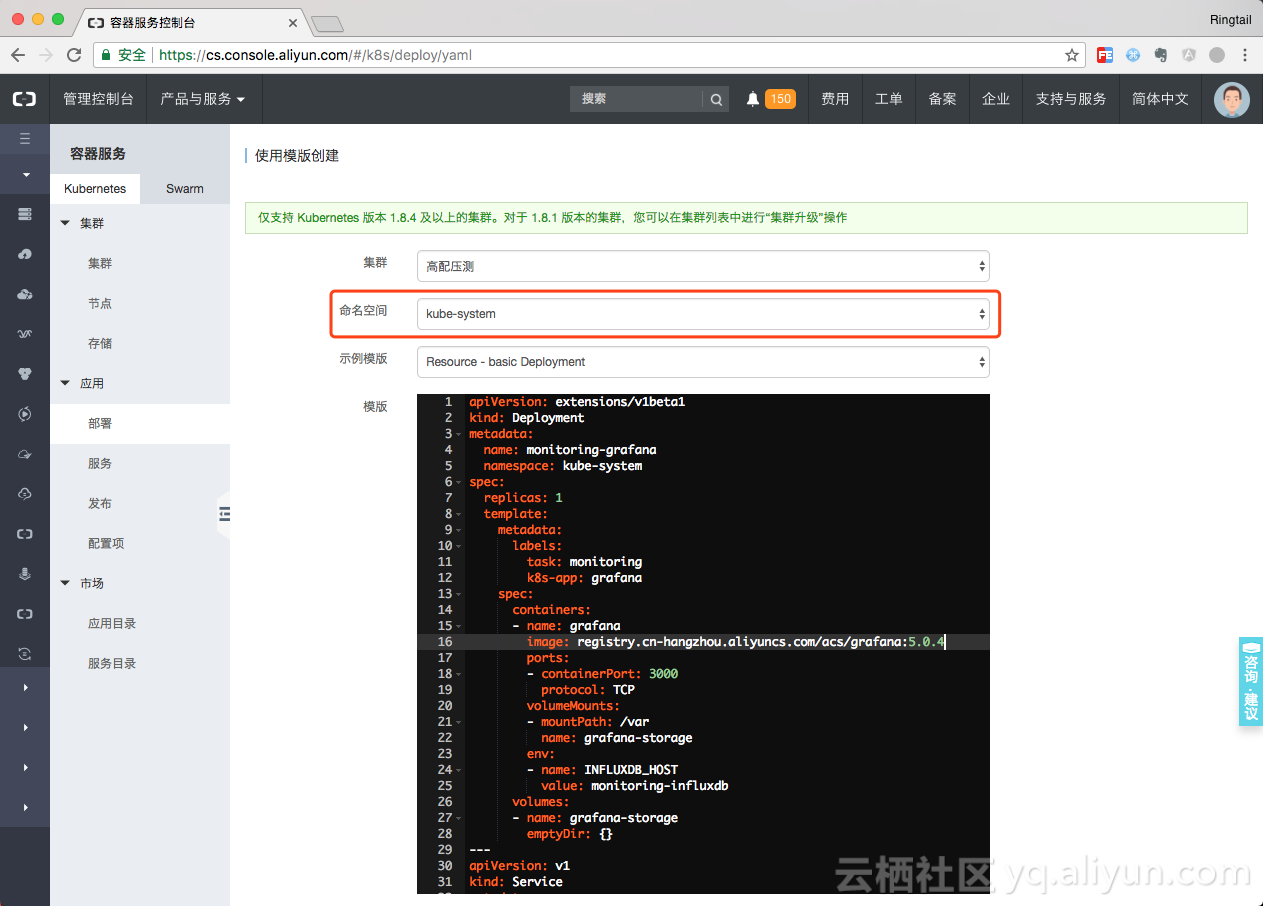Viewport: 1263px width, 906px height.
Task: Click the server stack icon in sidebar
Action: click(x=25, y=214)
